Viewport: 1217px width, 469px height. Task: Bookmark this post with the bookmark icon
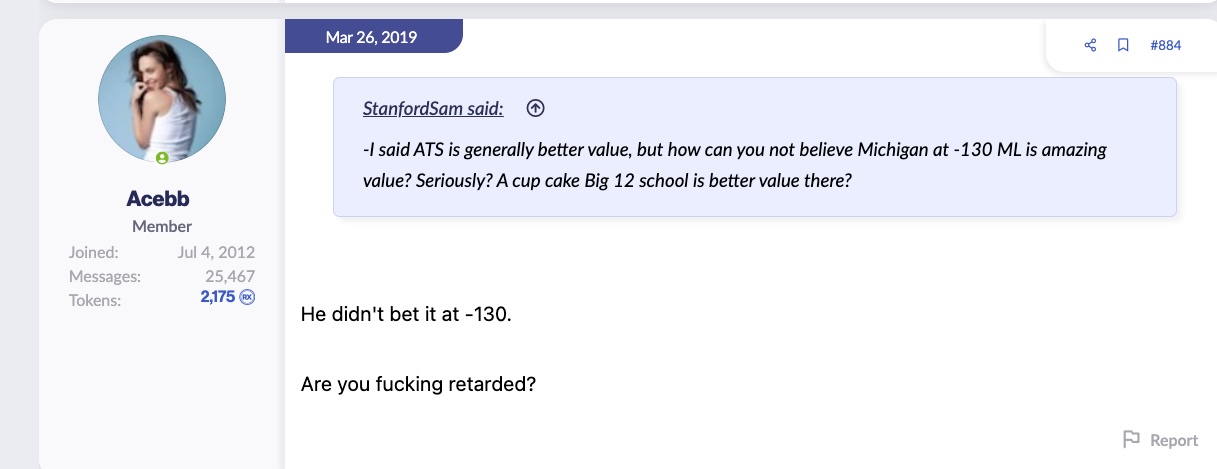tap(1123, 45)
